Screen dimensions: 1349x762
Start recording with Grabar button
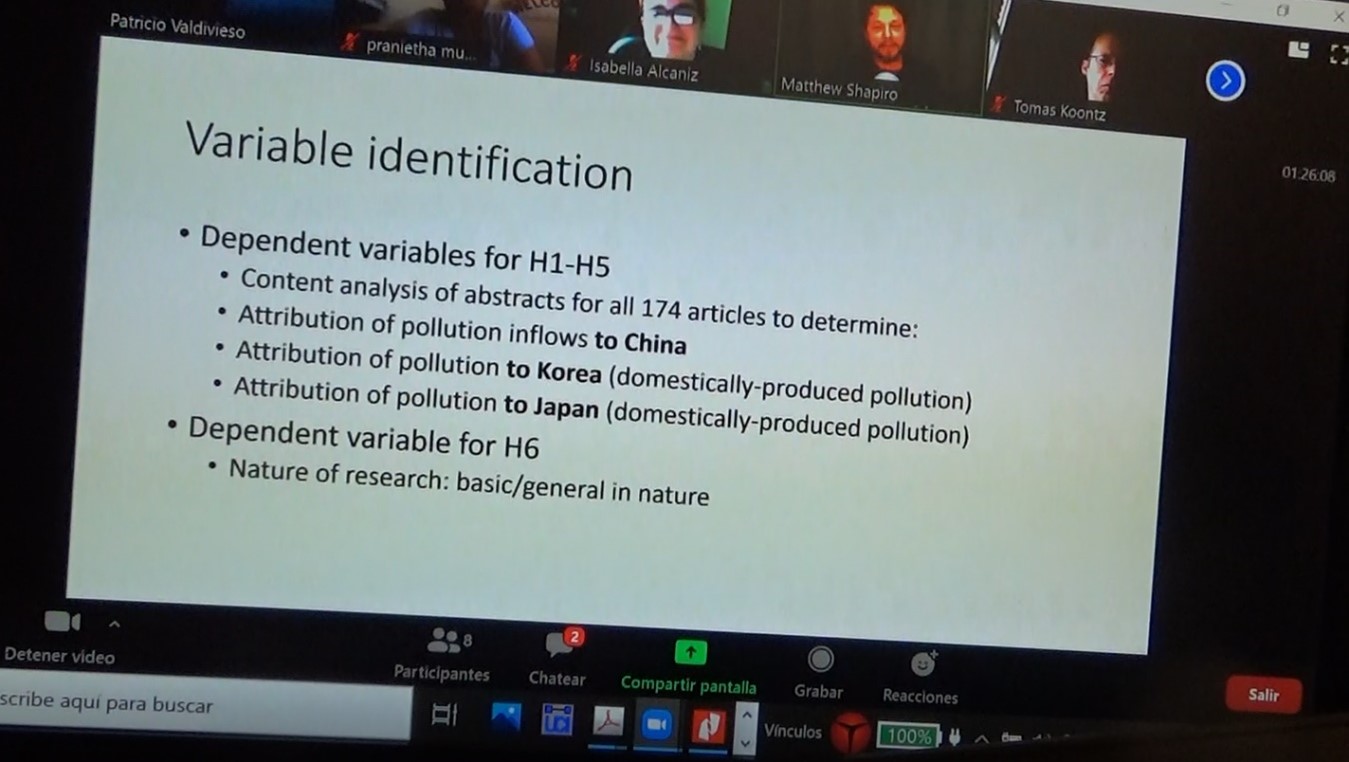click(x=819, y=672)
